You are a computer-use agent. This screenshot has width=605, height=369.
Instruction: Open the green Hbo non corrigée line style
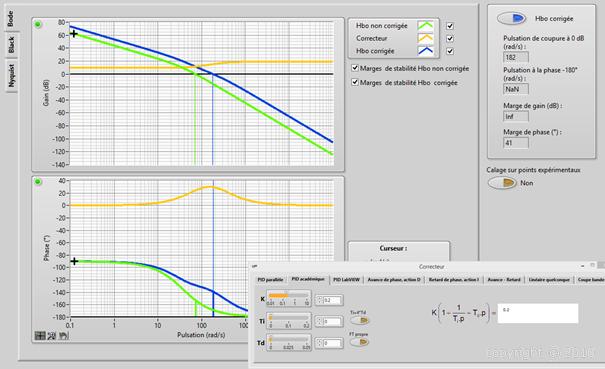coord(426,26)
